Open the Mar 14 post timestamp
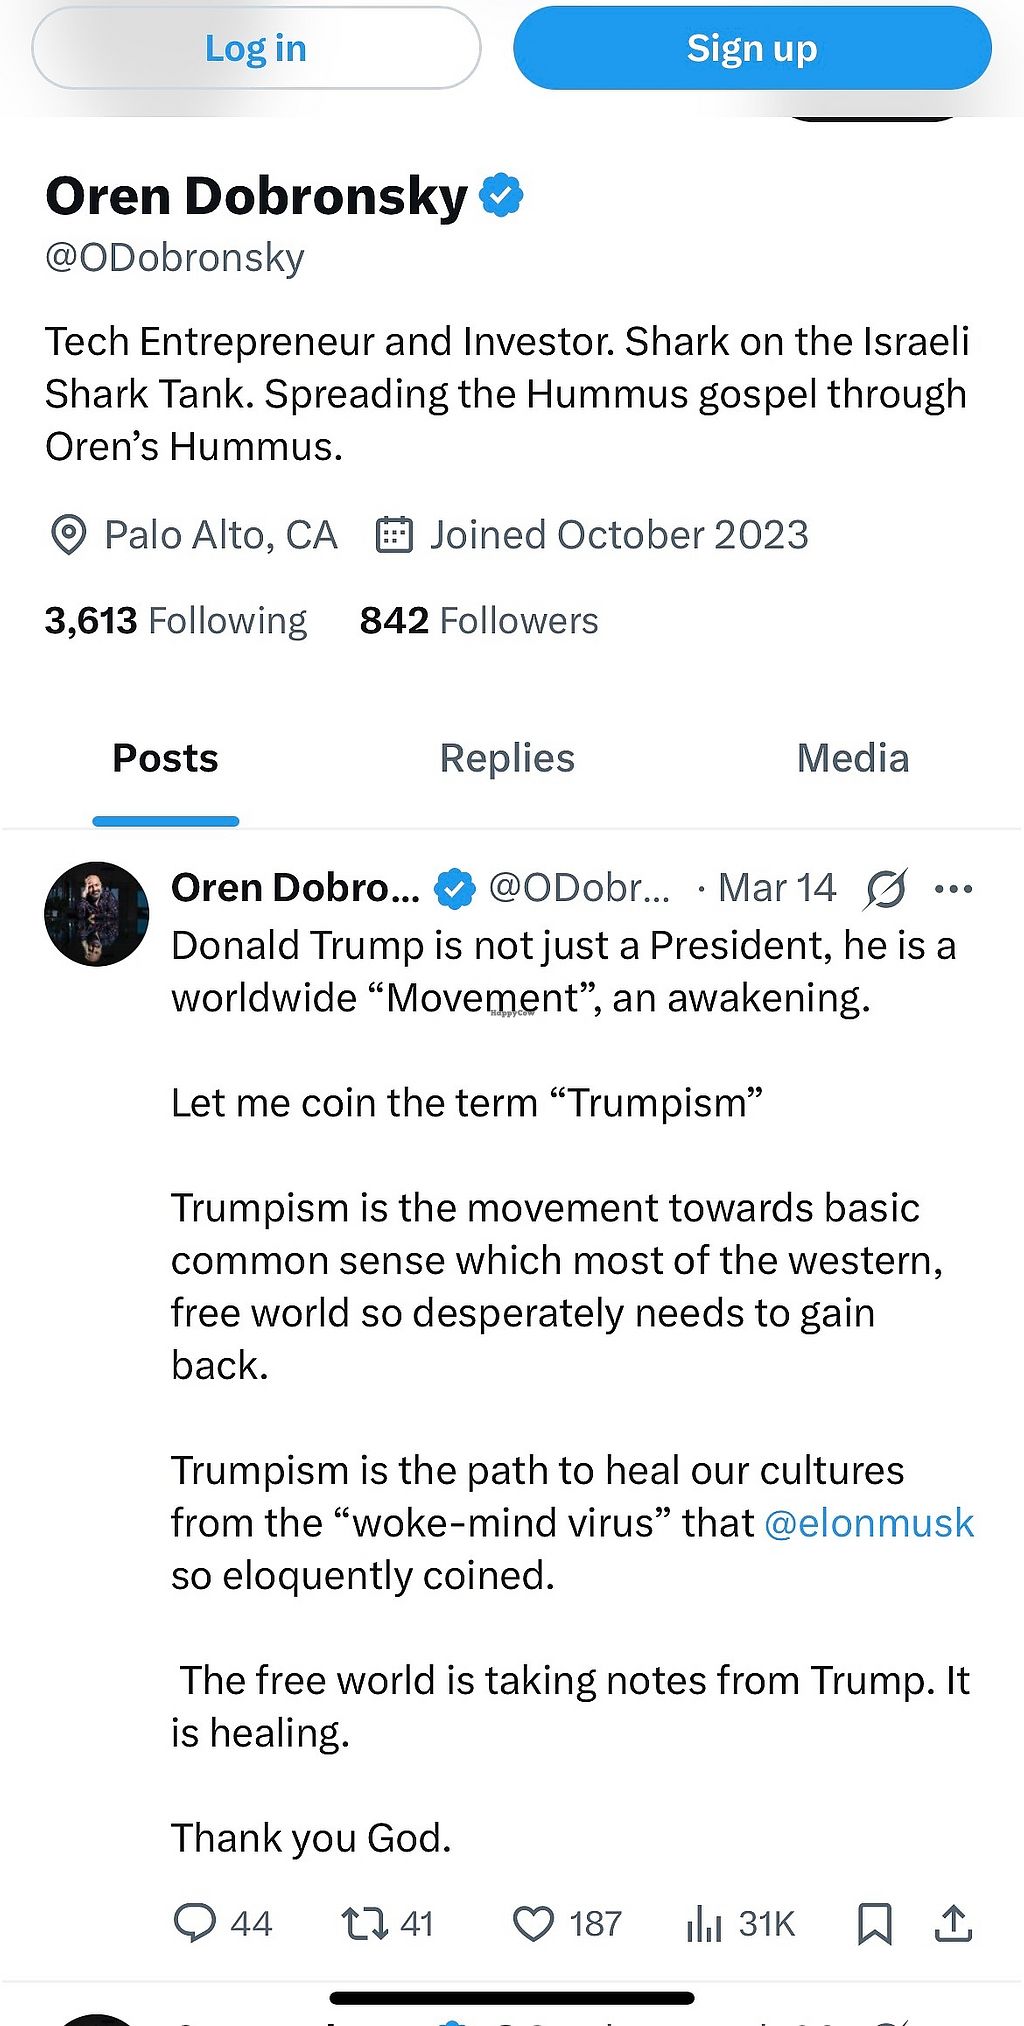1024x2026 pixels. [776, 888]
